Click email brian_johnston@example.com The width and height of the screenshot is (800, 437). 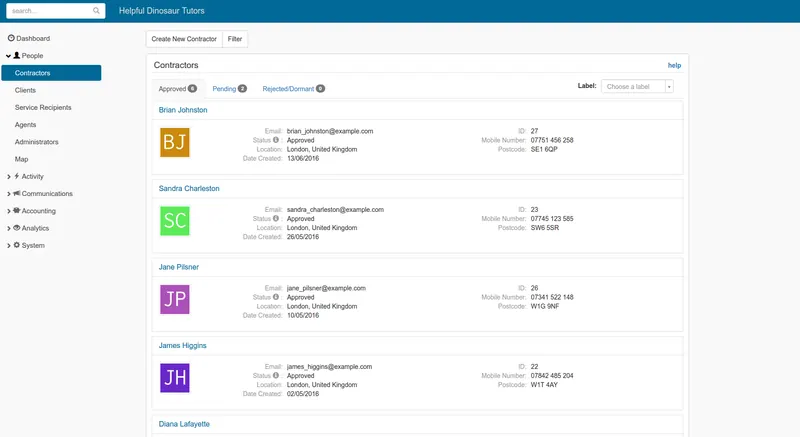click(x=330, y=131)
